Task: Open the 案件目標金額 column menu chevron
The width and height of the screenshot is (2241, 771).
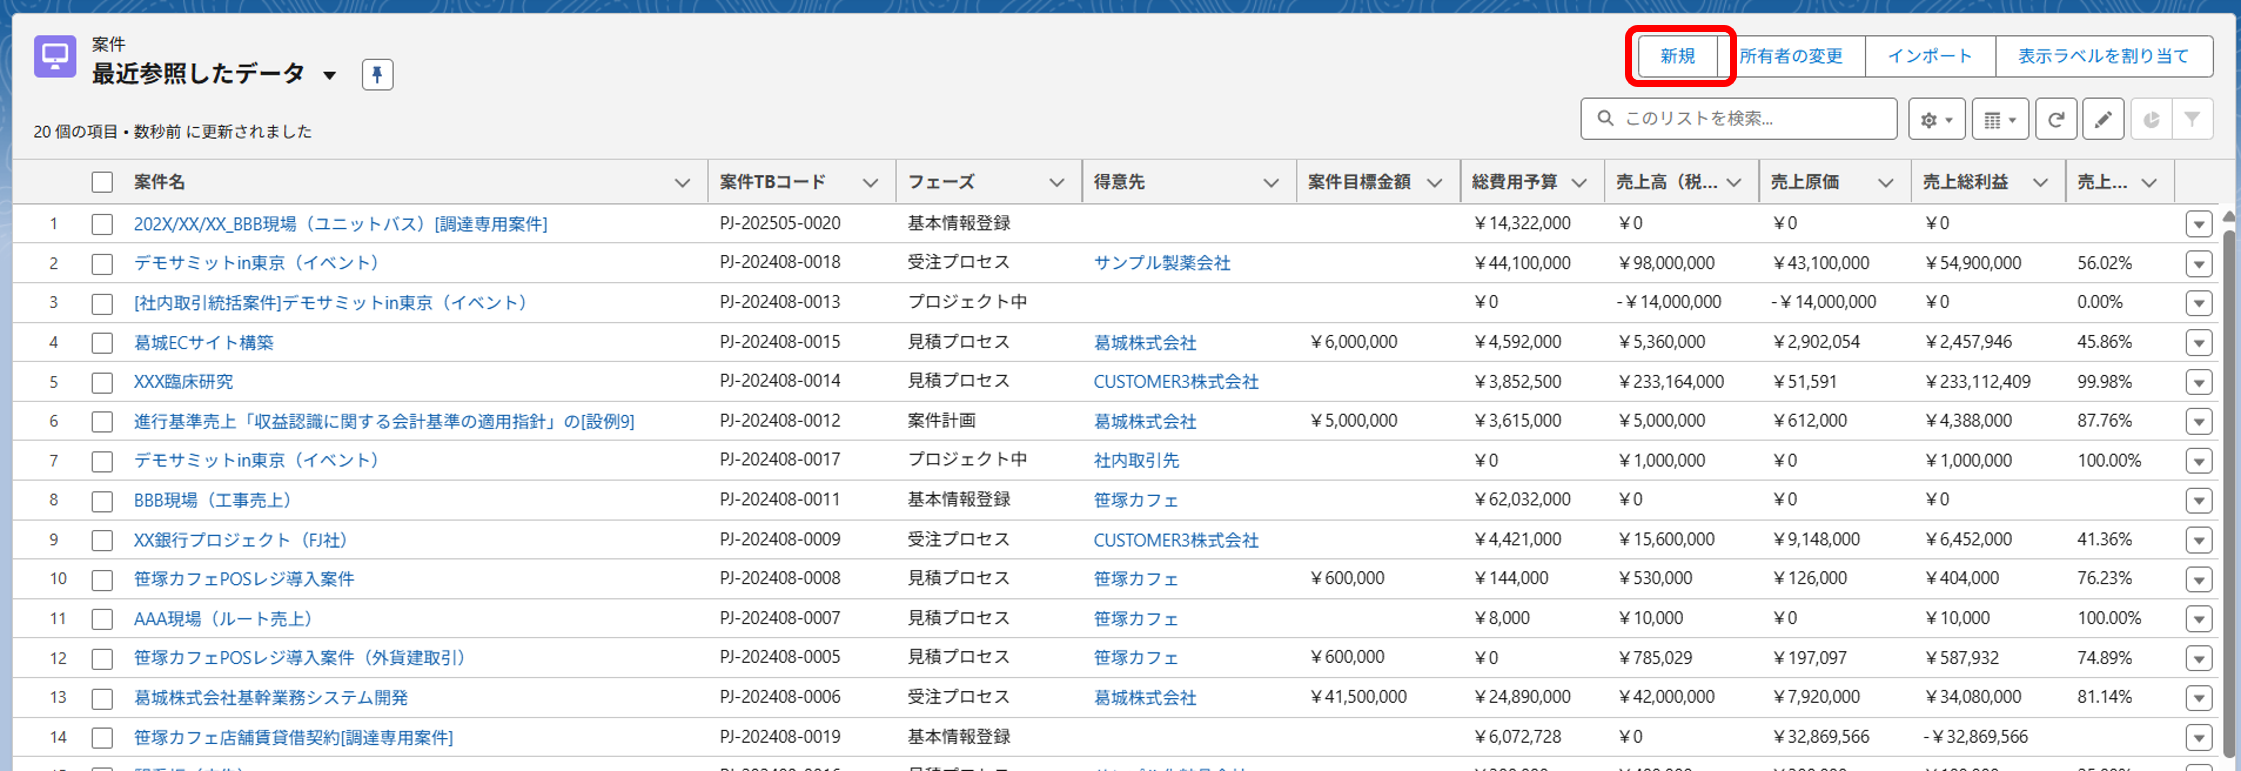Action: pyautogui.click(x=1434, y=183)
